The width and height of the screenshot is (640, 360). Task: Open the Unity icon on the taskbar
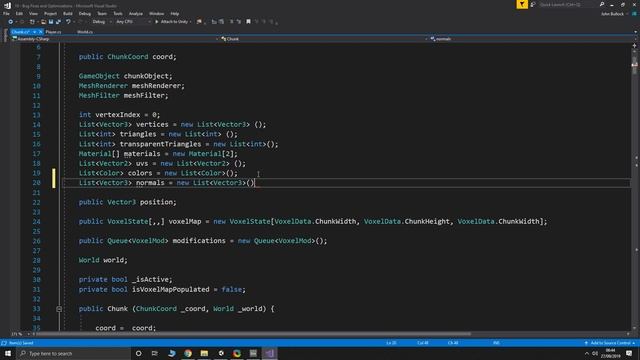tap(221, 353)
